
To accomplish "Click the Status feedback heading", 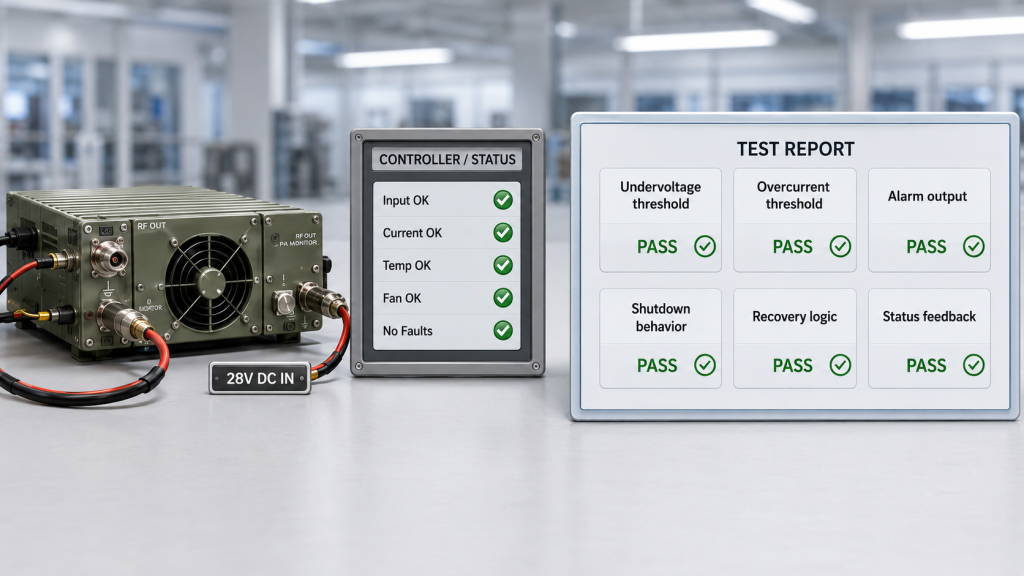I will click(929, 317).
